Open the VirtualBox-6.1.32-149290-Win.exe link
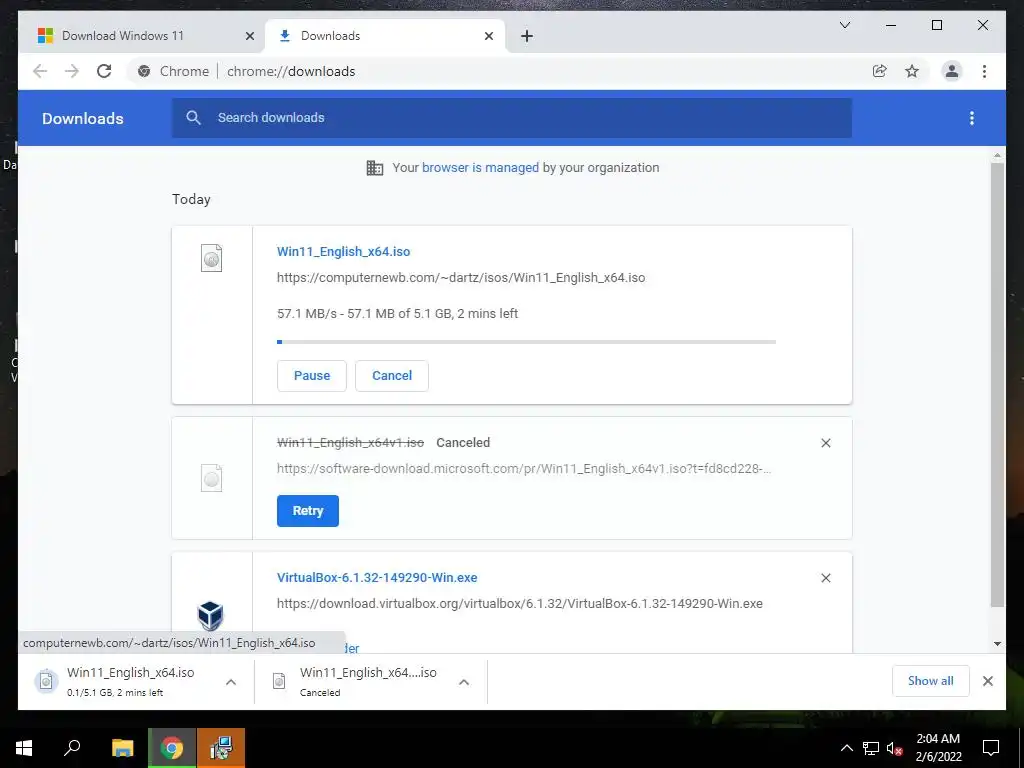The width and height of the screenshot is (1024, 768). pyautogui.click(x=377, y=577)
